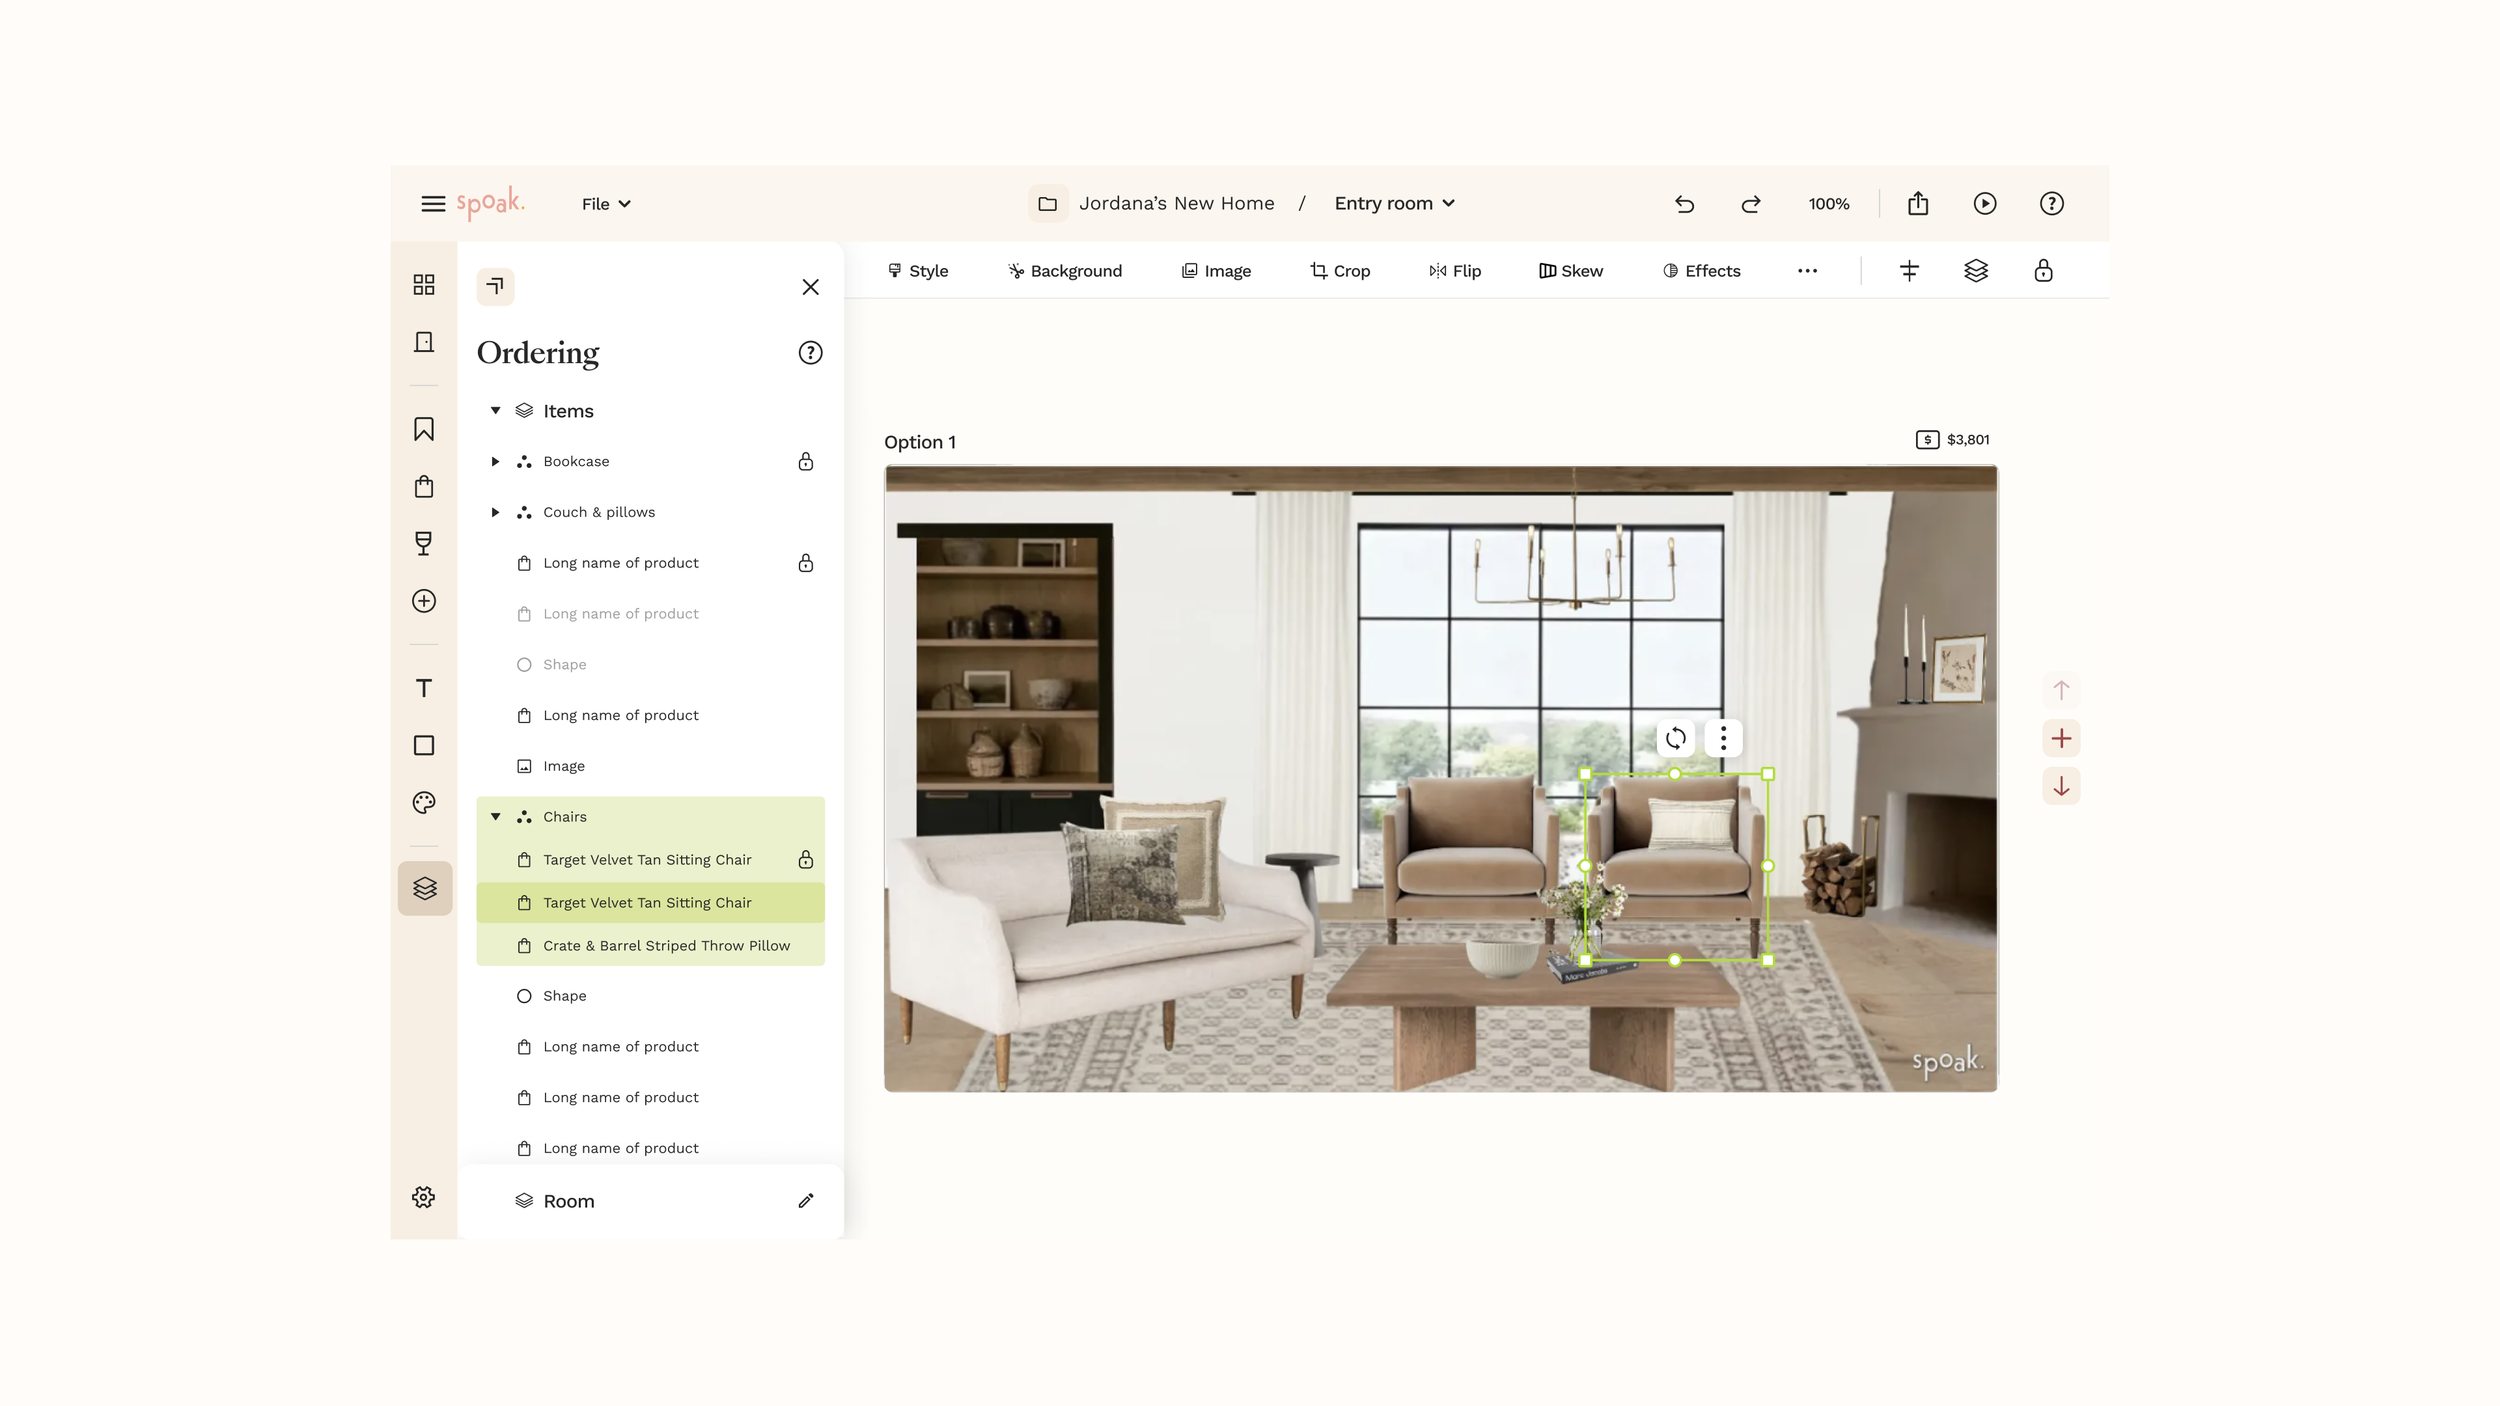2500x1406 pixels.
Task: Open the shopping bag products icon
Action: (x=424, y=486)
